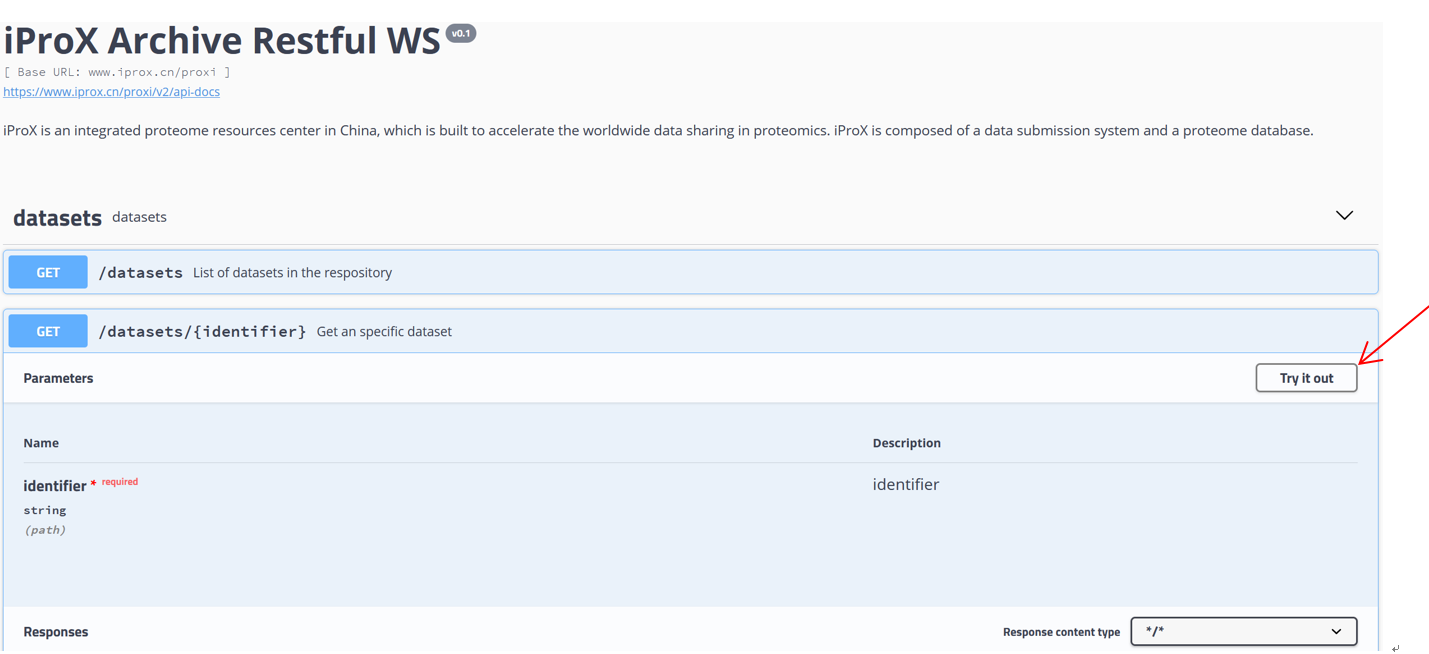
Task: Click the 'string' parameter type text
Action: coord(45,510)
